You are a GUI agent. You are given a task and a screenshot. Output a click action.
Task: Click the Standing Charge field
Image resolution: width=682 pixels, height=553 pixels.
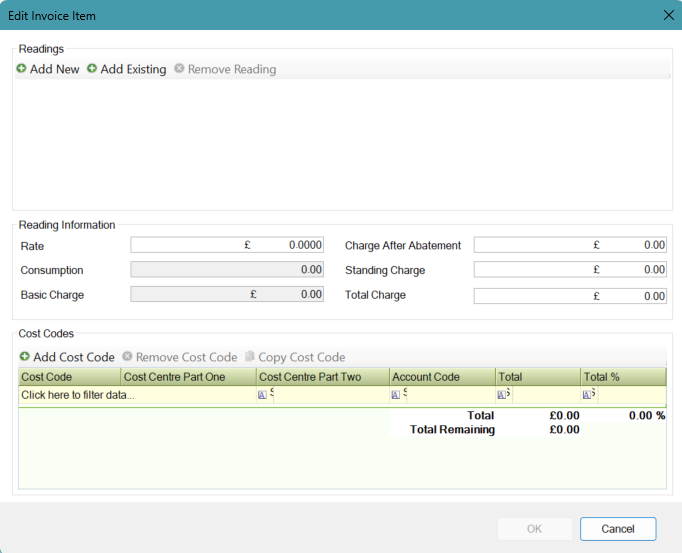pyautogui.click(x=569, y=270)
